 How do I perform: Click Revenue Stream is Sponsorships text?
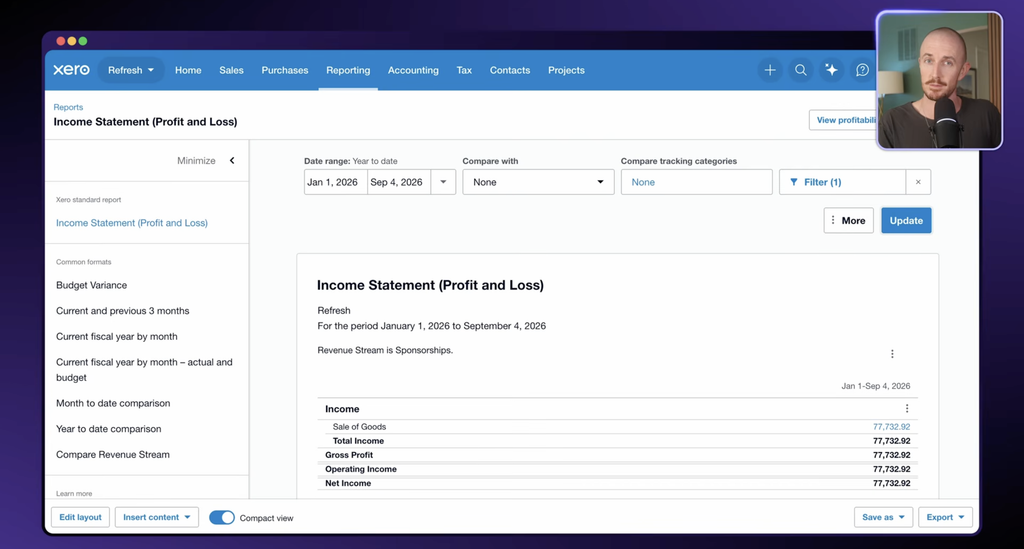tap(385, 350)
